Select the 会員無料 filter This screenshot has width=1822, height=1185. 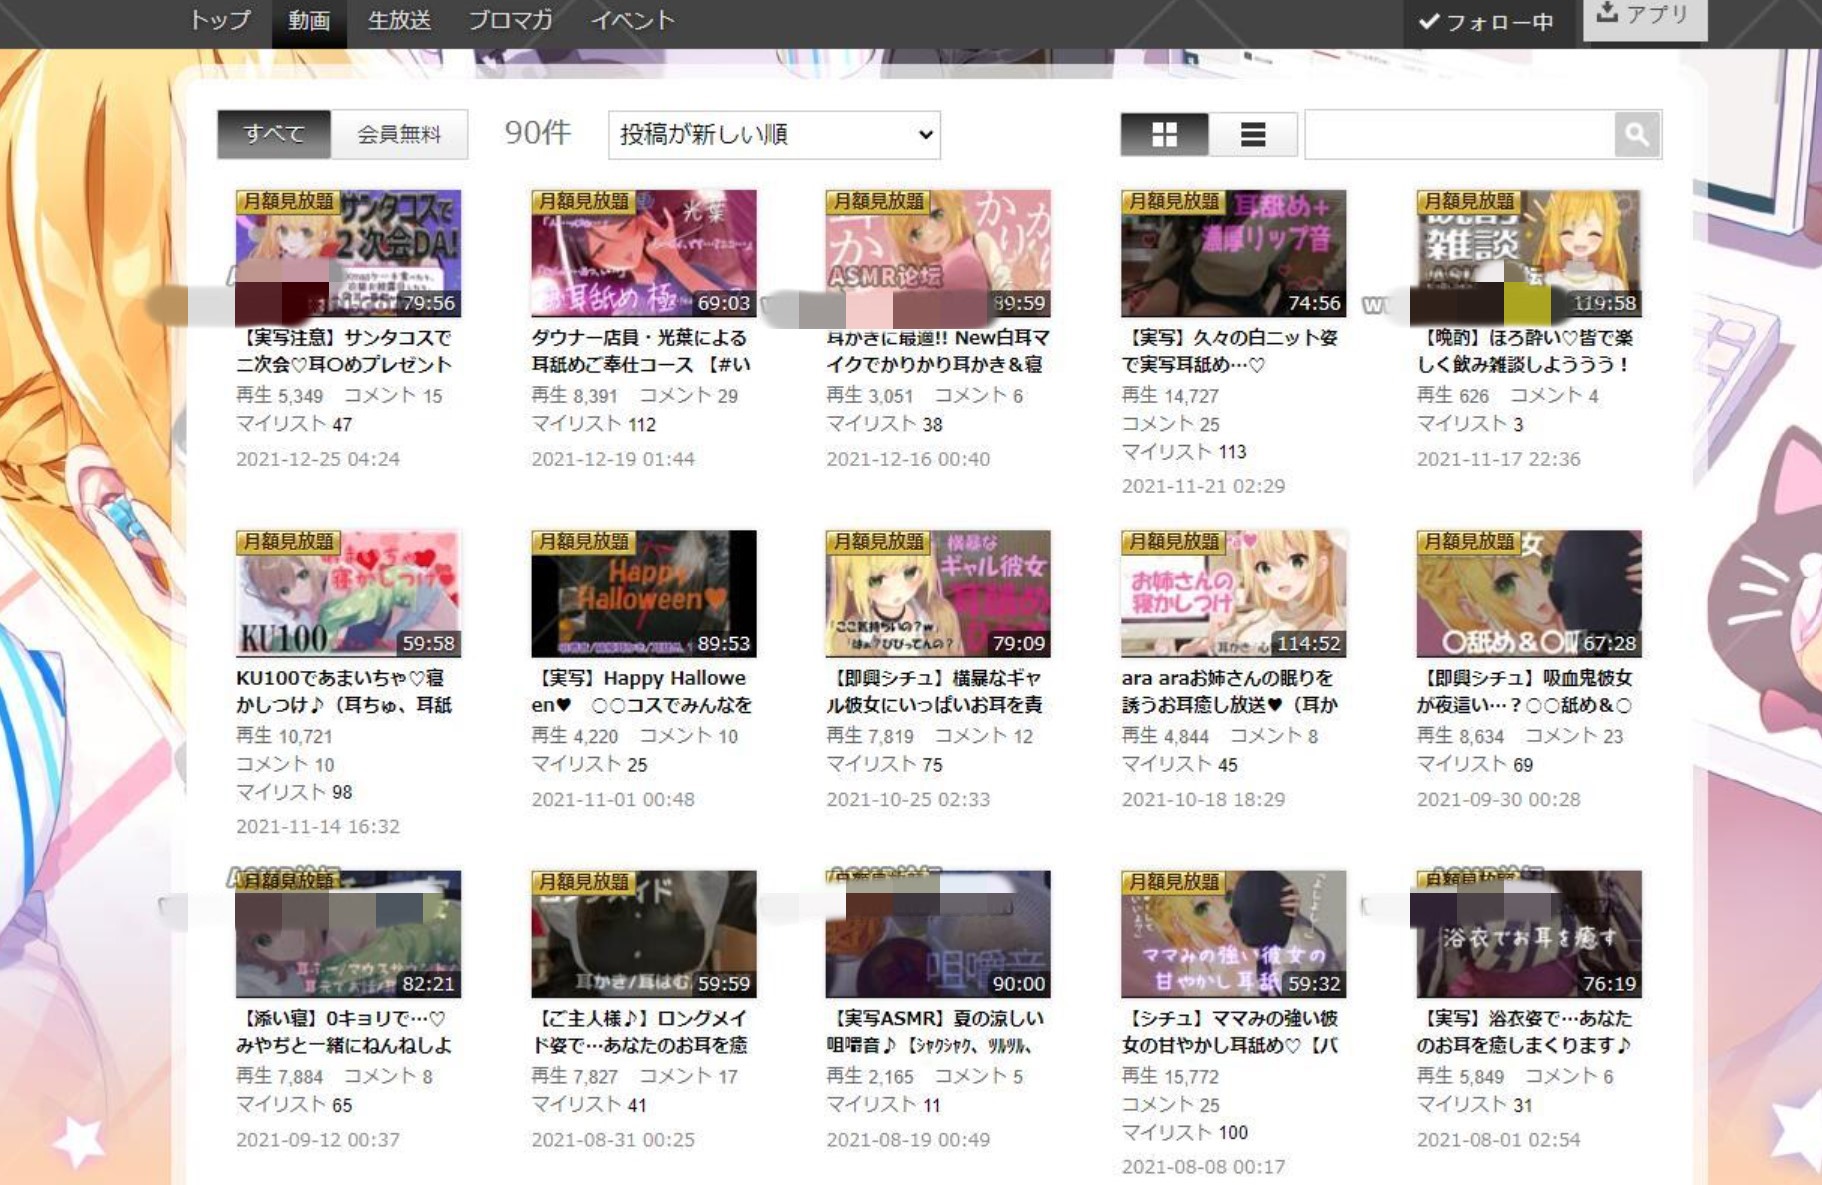click(398, 134)
